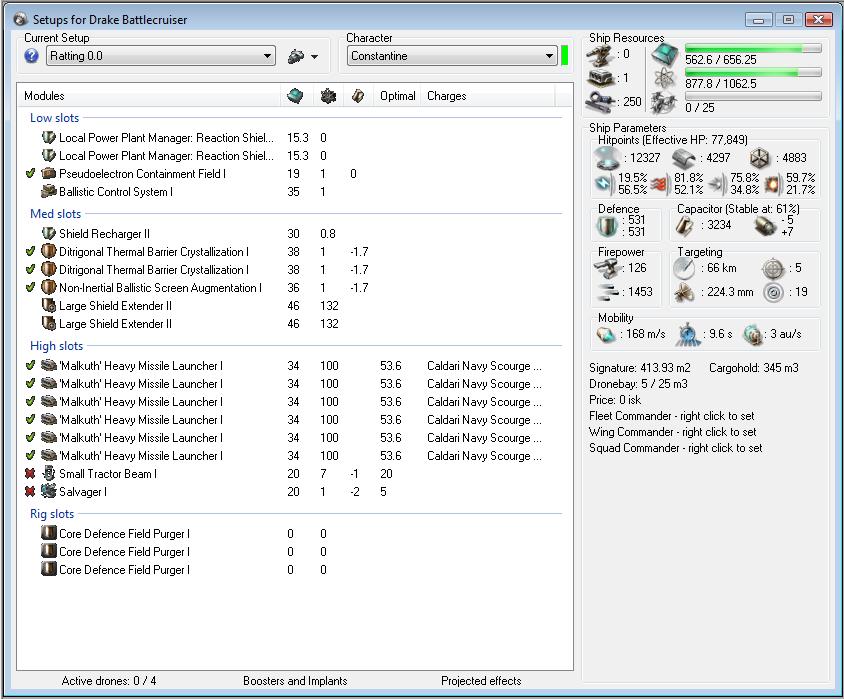
Task: Click Fleet Commander - right click to set
Action: 672,416
